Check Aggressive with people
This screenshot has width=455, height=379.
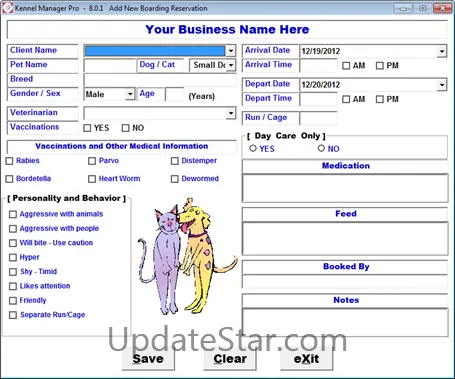coord(13,229)
